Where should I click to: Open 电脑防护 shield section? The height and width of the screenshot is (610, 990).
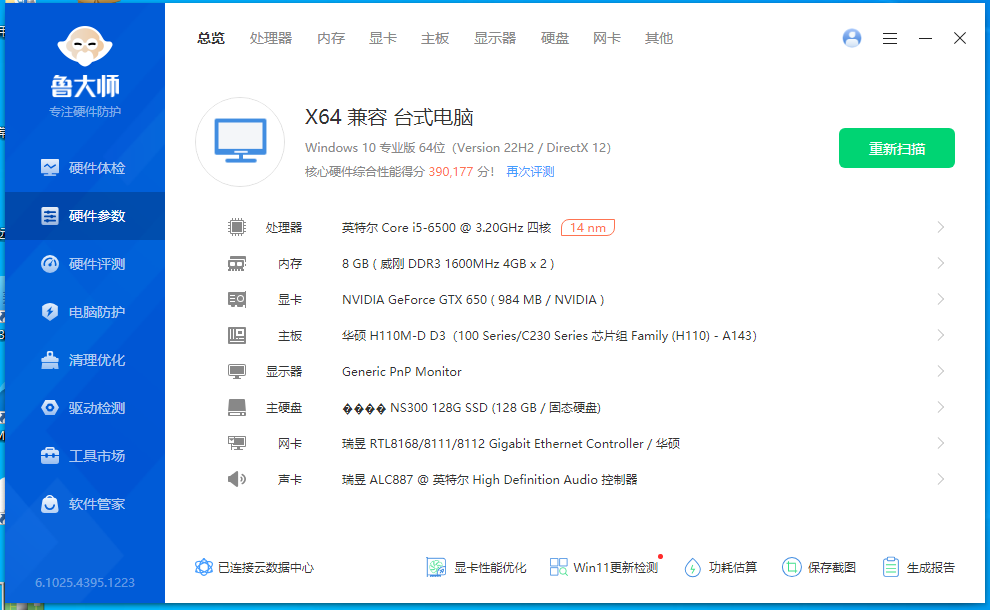point(85,312)
